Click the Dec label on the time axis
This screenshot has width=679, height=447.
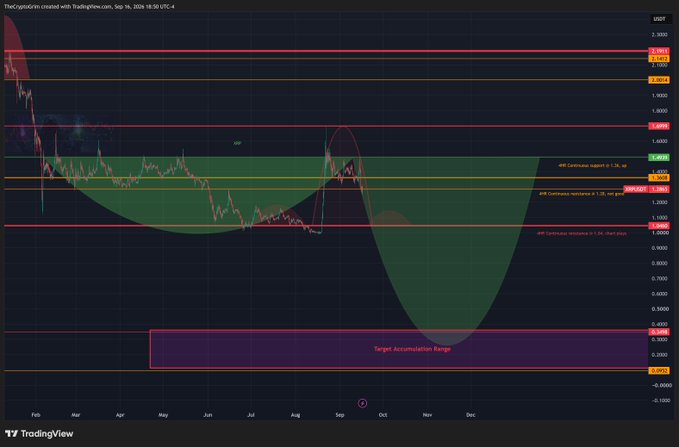(471, 415)
